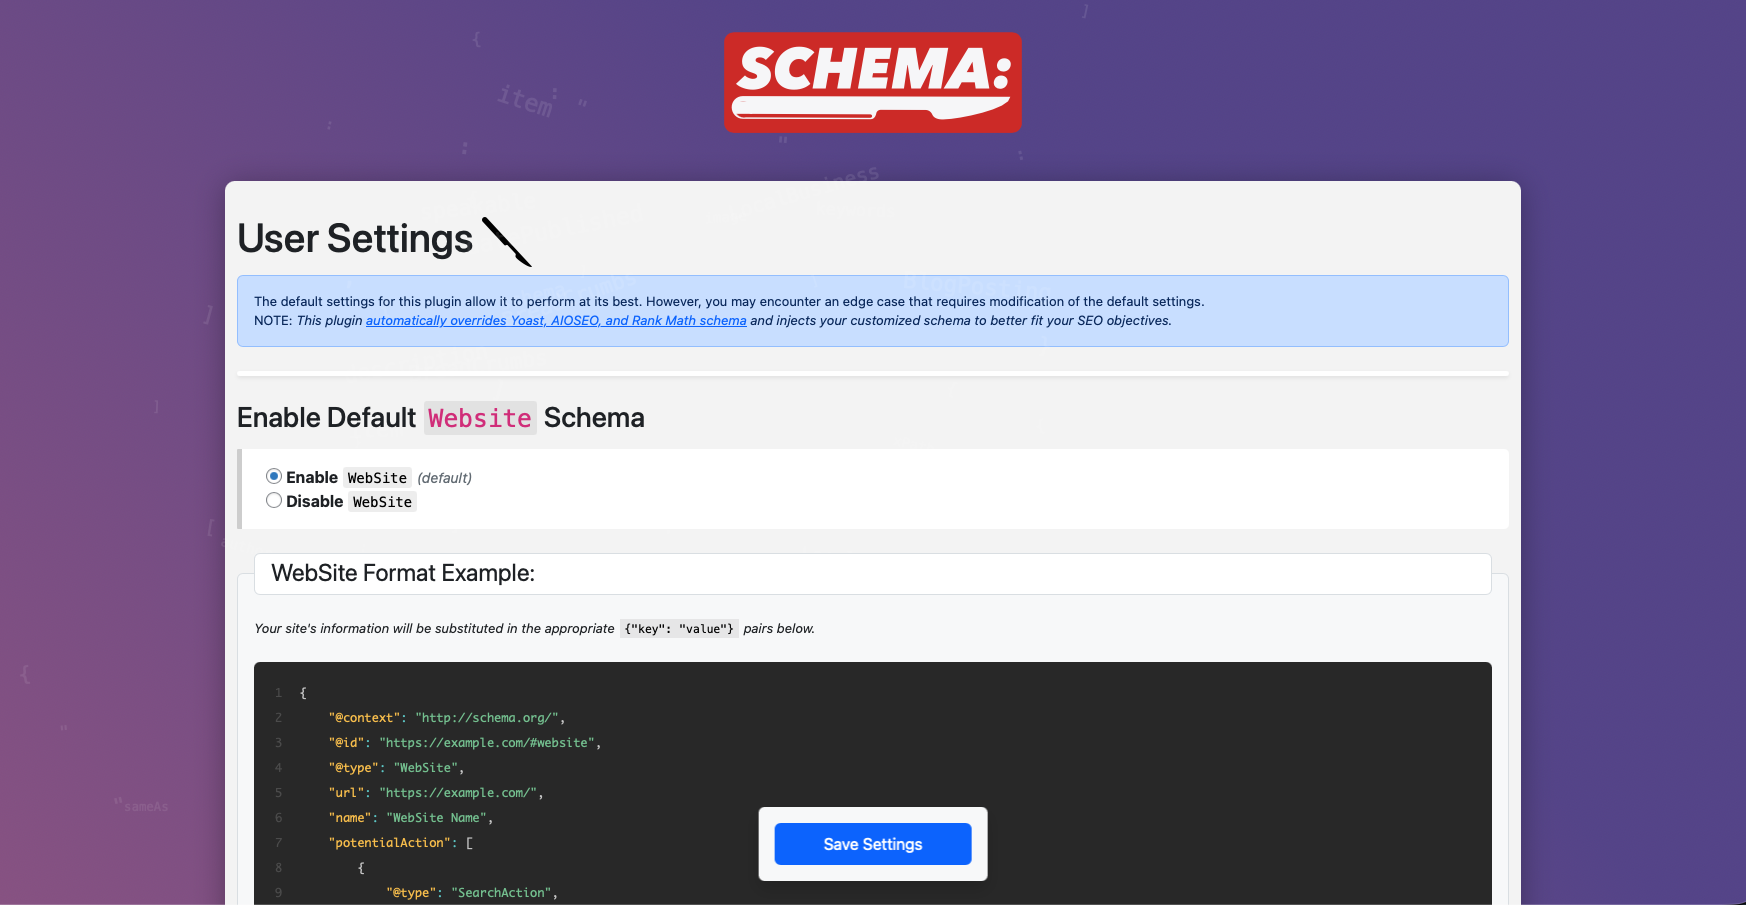Viewport: 1746px width, 905px height.
Task: Click the Save Settings button
Action: click(x=872, y=844)
